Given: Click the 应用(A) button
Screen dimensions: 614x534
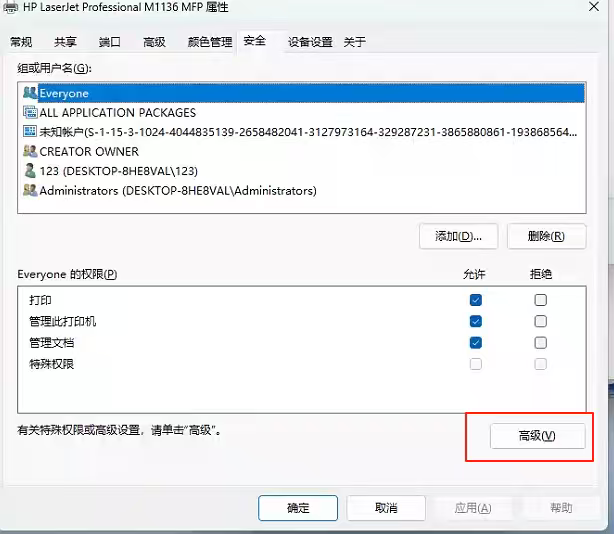Looking at the screenshot, I should [473, 508].
